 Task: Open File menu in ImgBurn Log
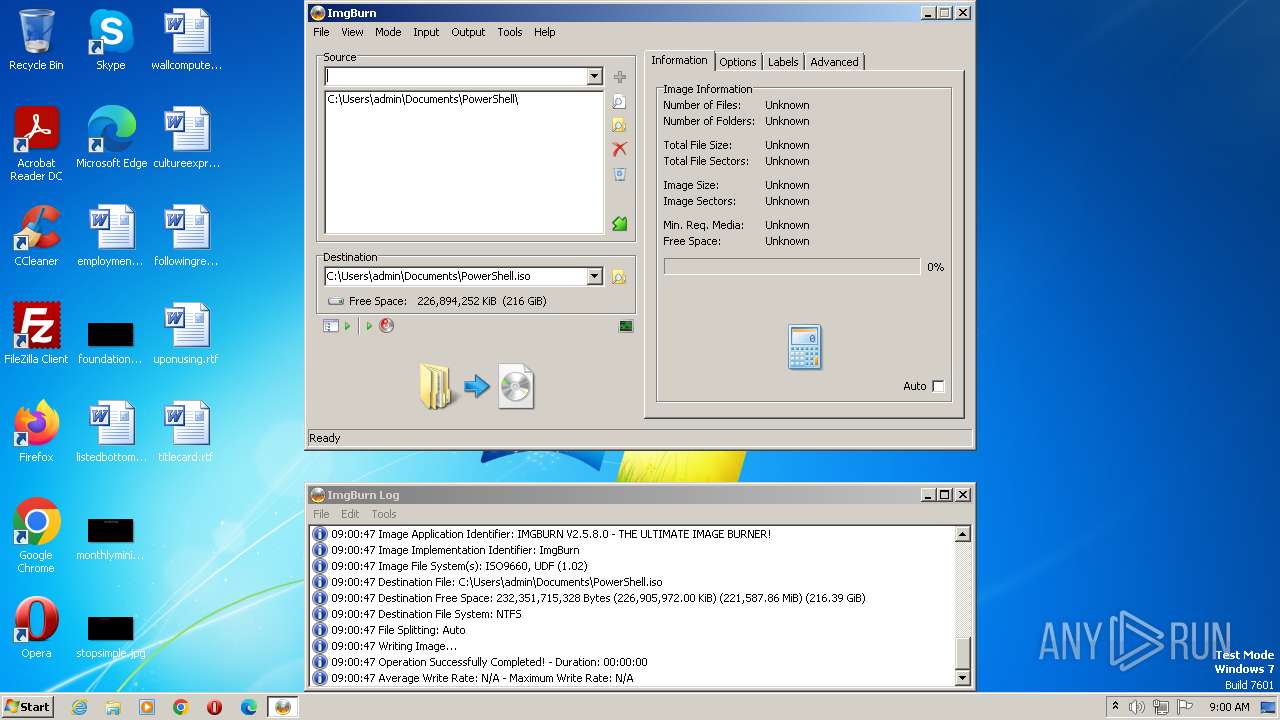(321, 514)
